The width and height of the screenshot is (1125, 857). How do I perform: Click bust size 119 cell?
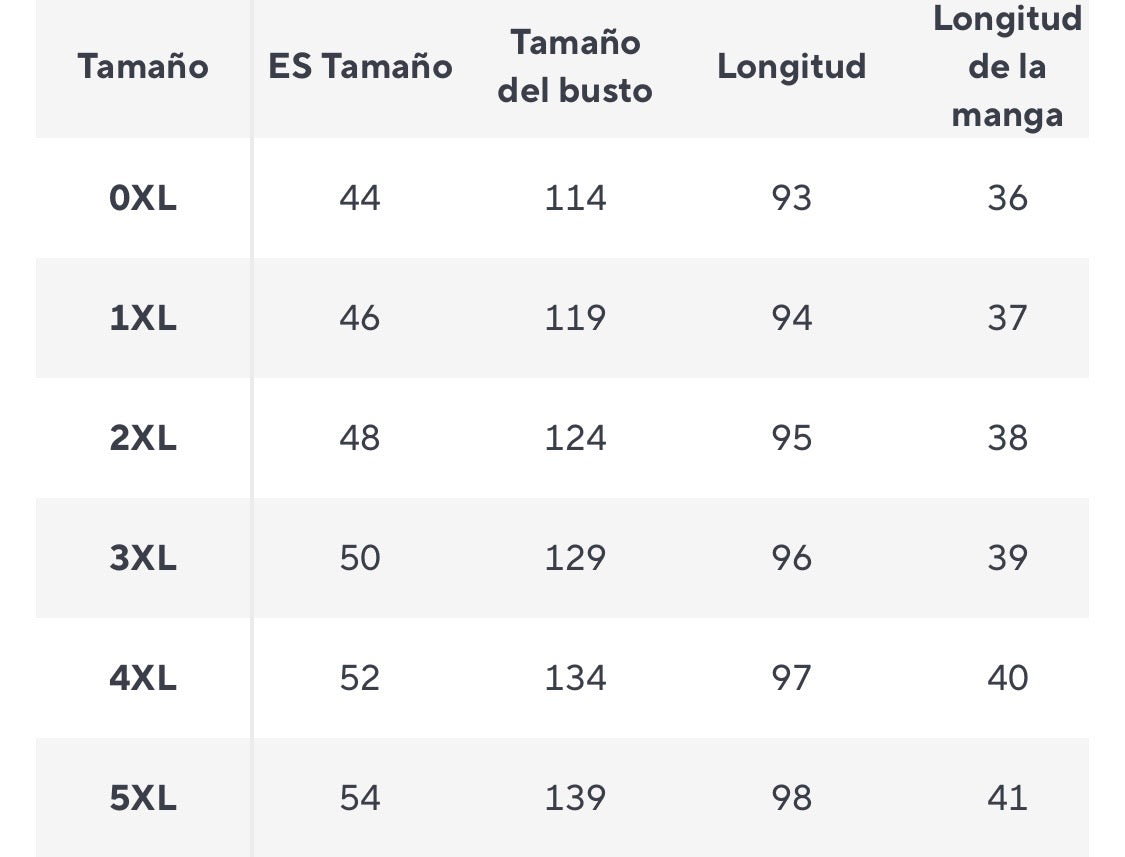(575, 318)
